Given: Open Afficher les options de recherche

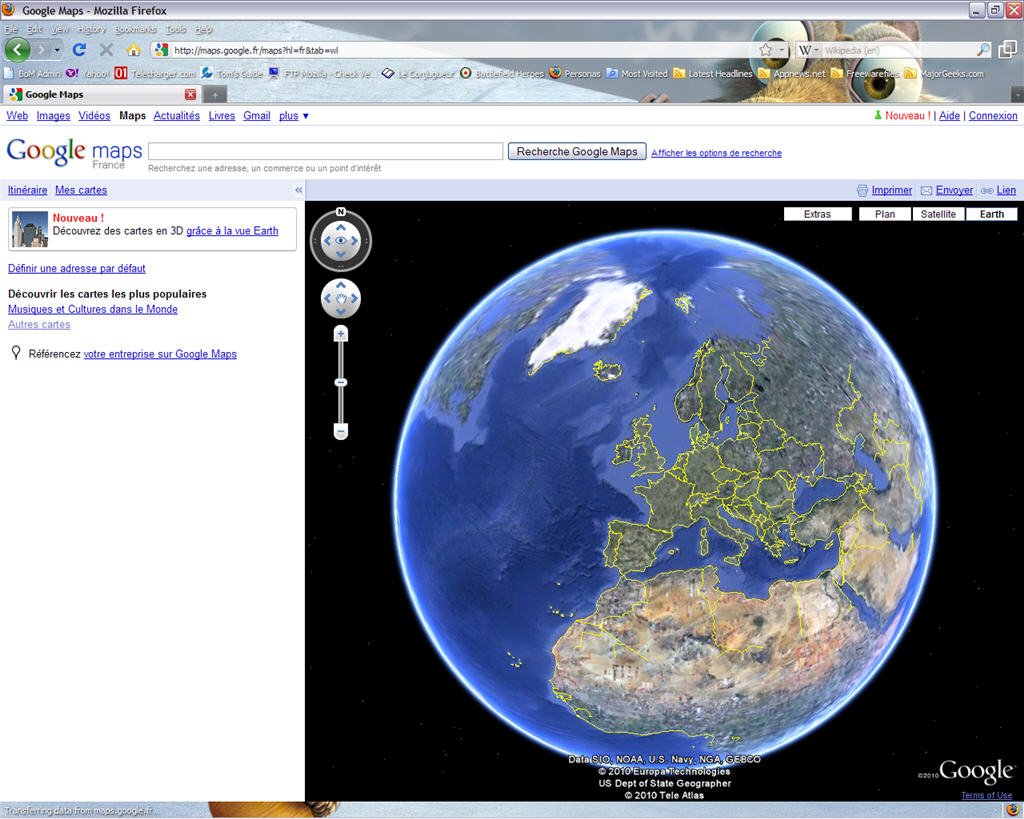Looking at the screenshot, I should coord(716,153).
